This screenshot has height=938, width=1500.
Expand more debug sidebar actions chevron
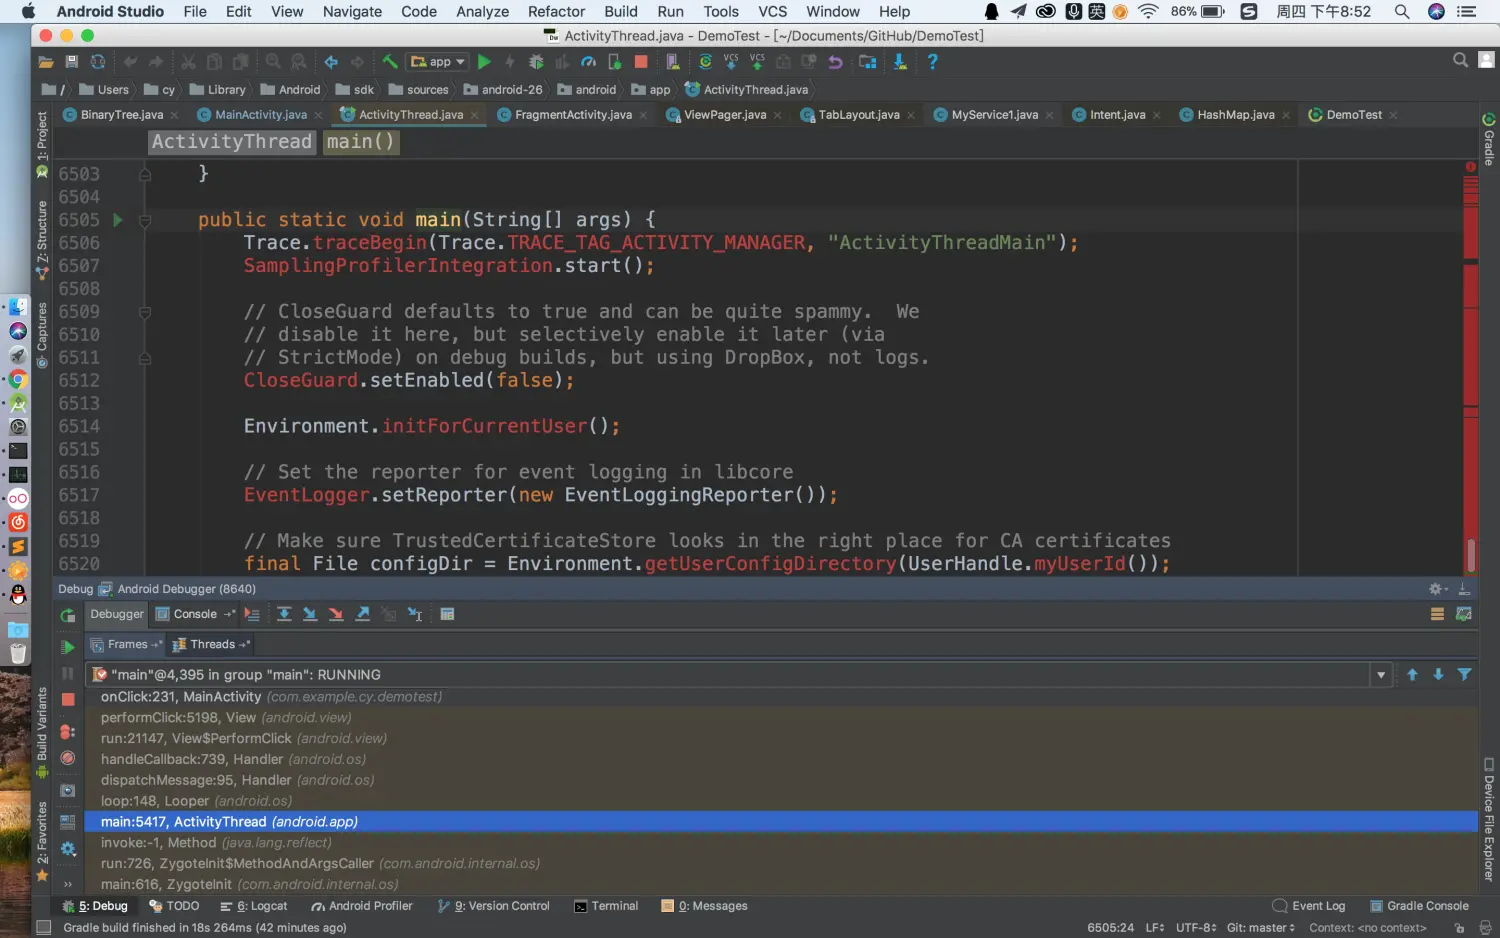click(x=68, y=884)
